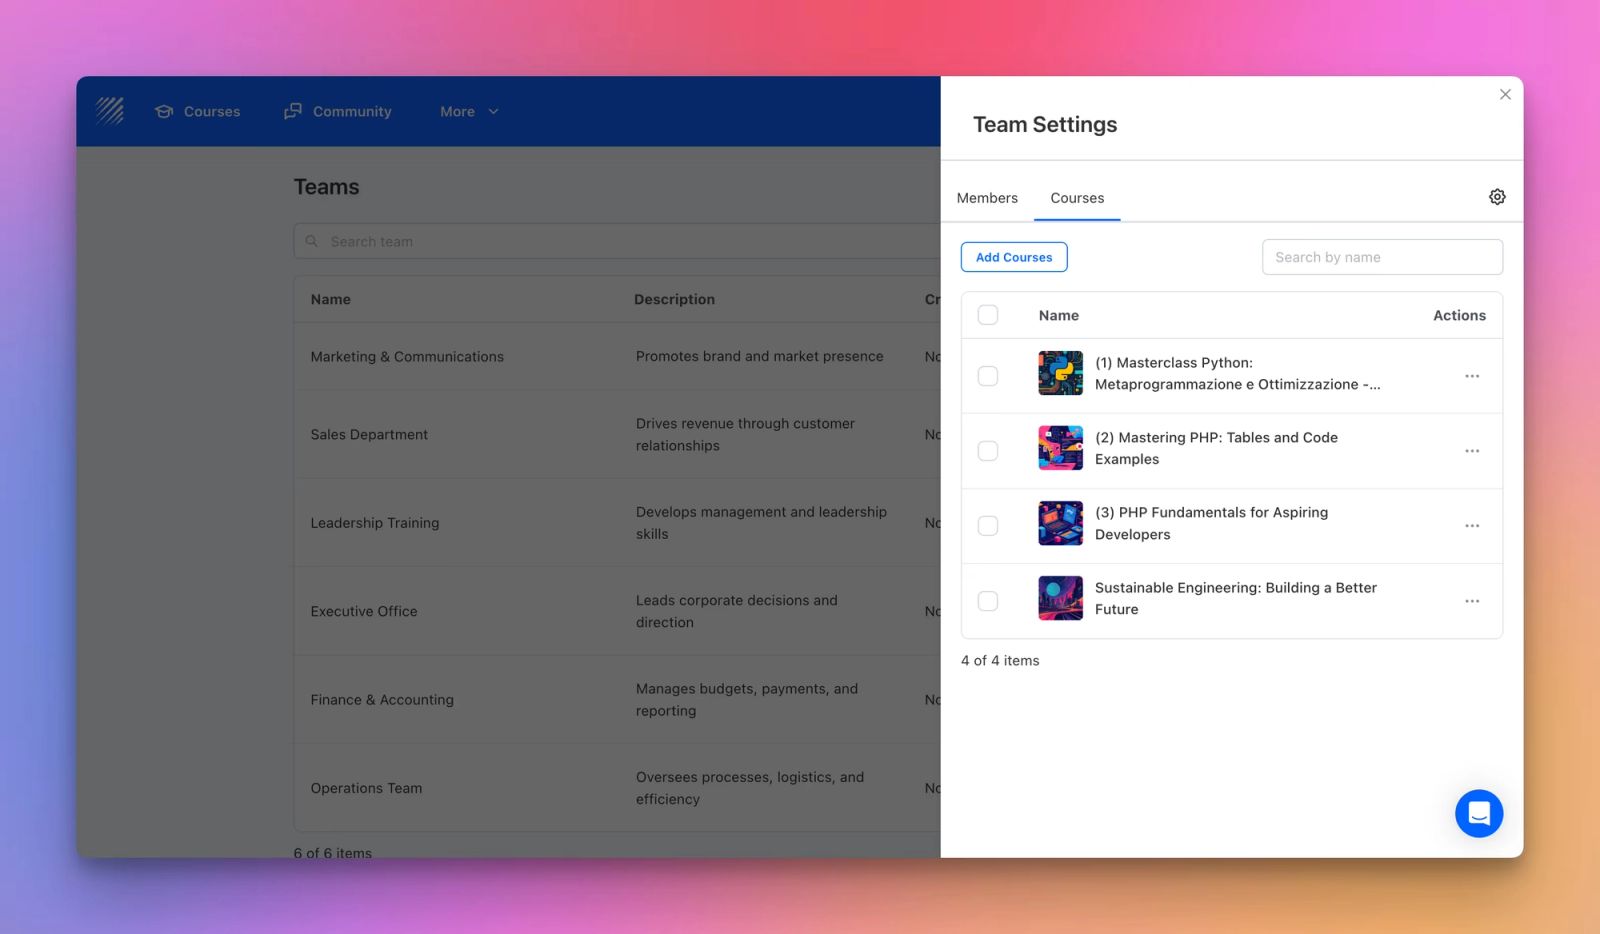This screenshot has height=934, width=1600.
Task: Open the Finance & Accounting team row
Action: [617, 700]
